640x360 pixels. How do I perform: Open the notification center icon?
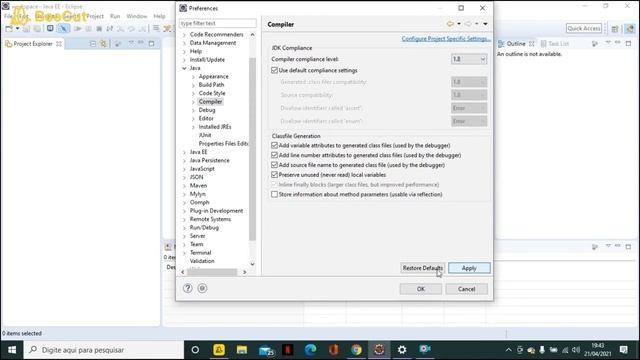pyautogui.click(x=624, y=350)
